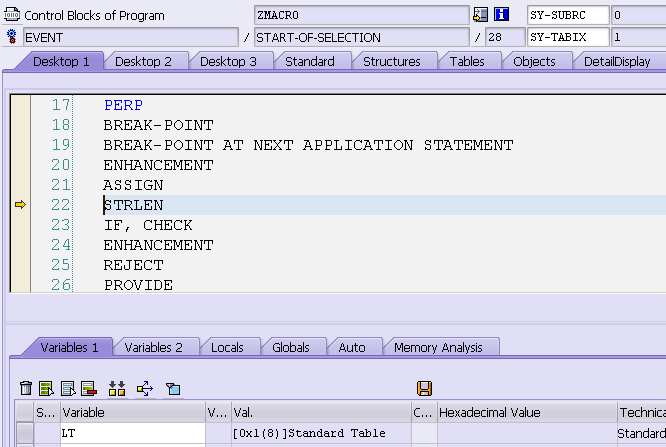Click the orange save disk icon

click(424, 388)
